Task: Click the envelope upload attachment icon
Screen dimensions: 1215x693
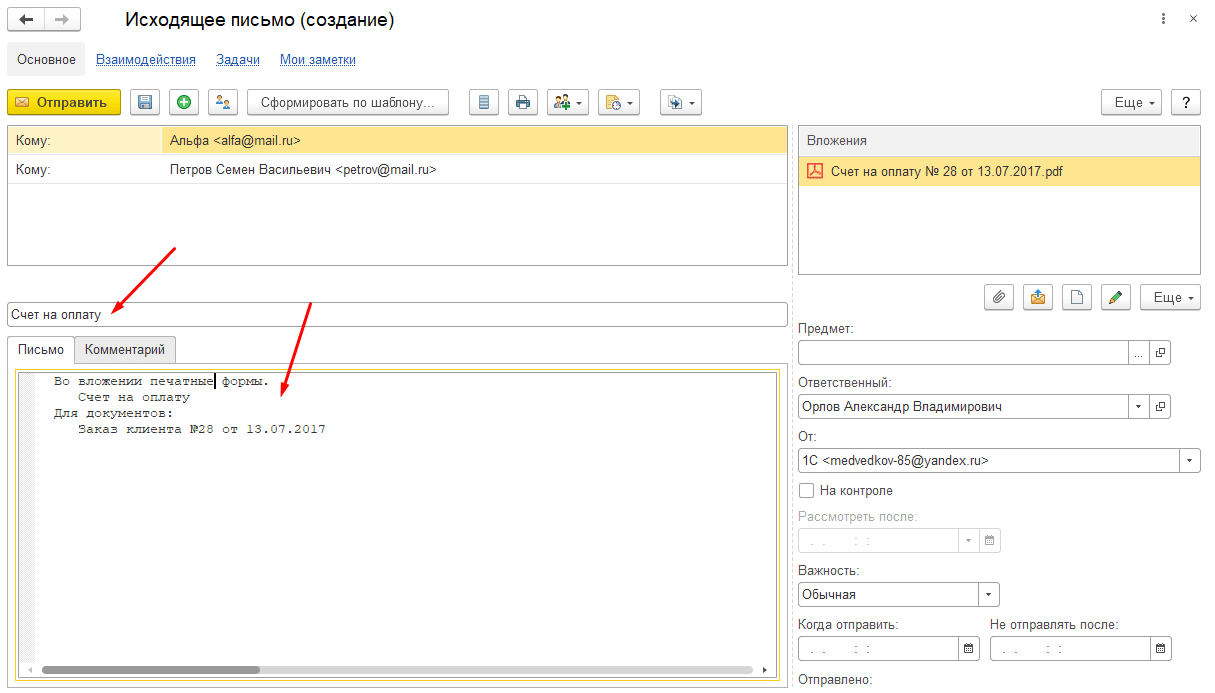Action: tap(1038, 297)
